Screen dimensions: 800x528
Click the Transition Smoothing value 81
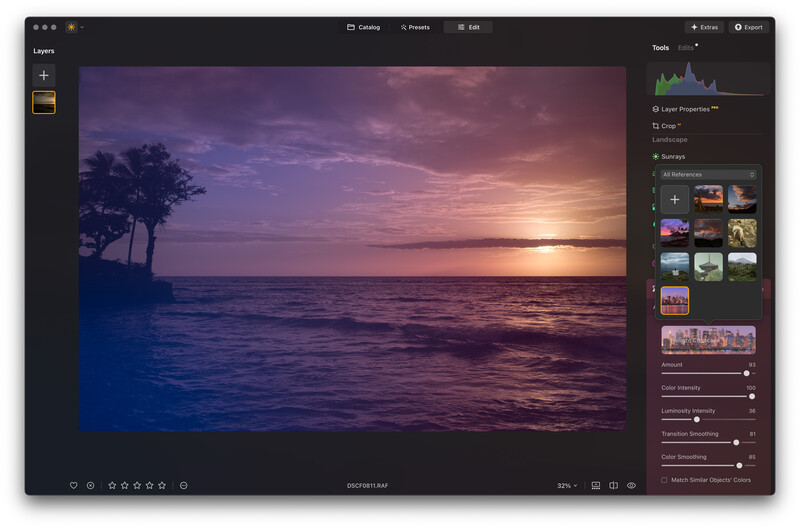coord(753,434)
